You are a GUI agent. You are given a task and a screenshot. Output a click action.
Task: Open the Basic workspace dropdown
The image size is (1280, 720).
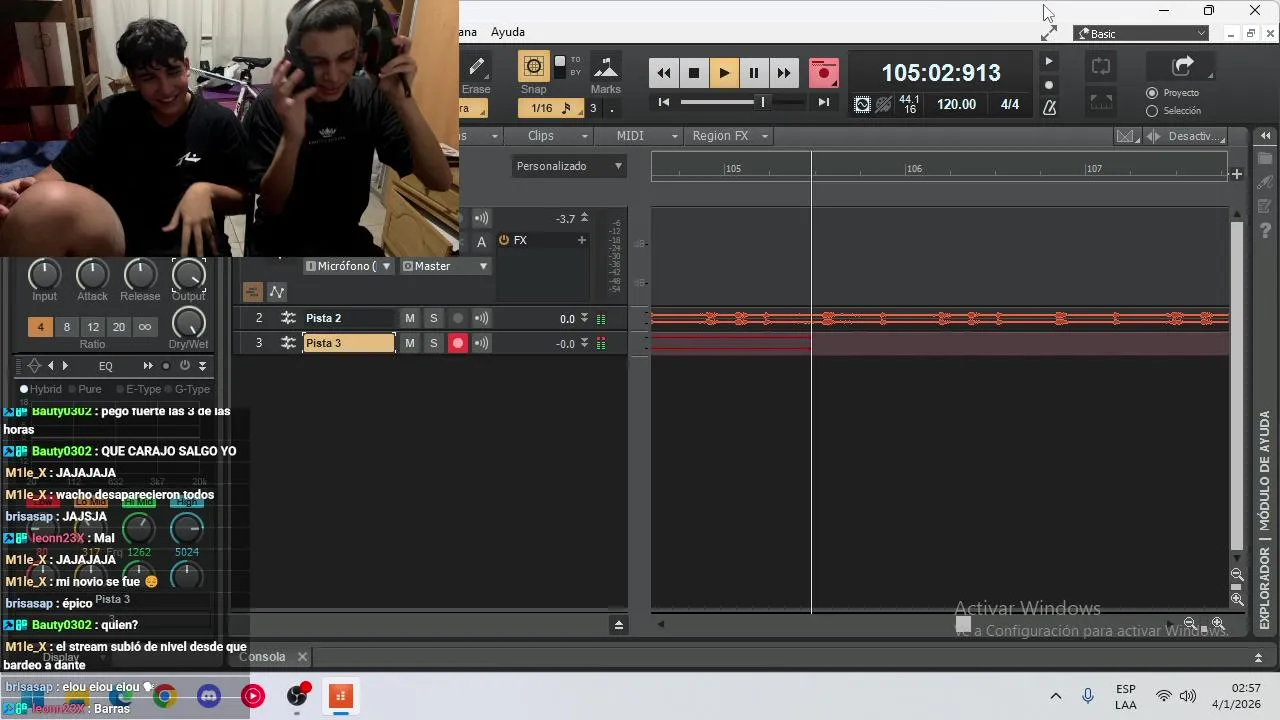[1142, 34]
